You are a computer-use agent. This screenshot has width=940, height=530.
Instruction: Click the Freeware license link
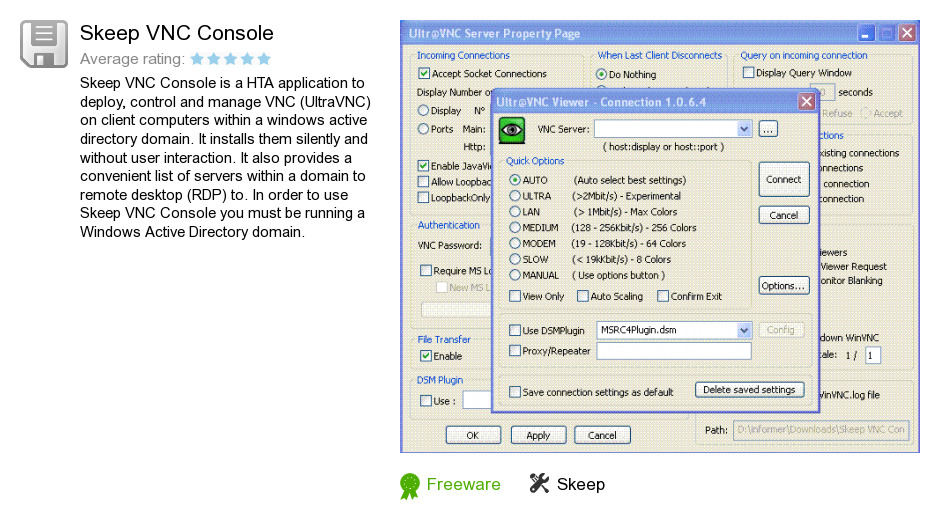pyautogui.click(x=463, y=484)
